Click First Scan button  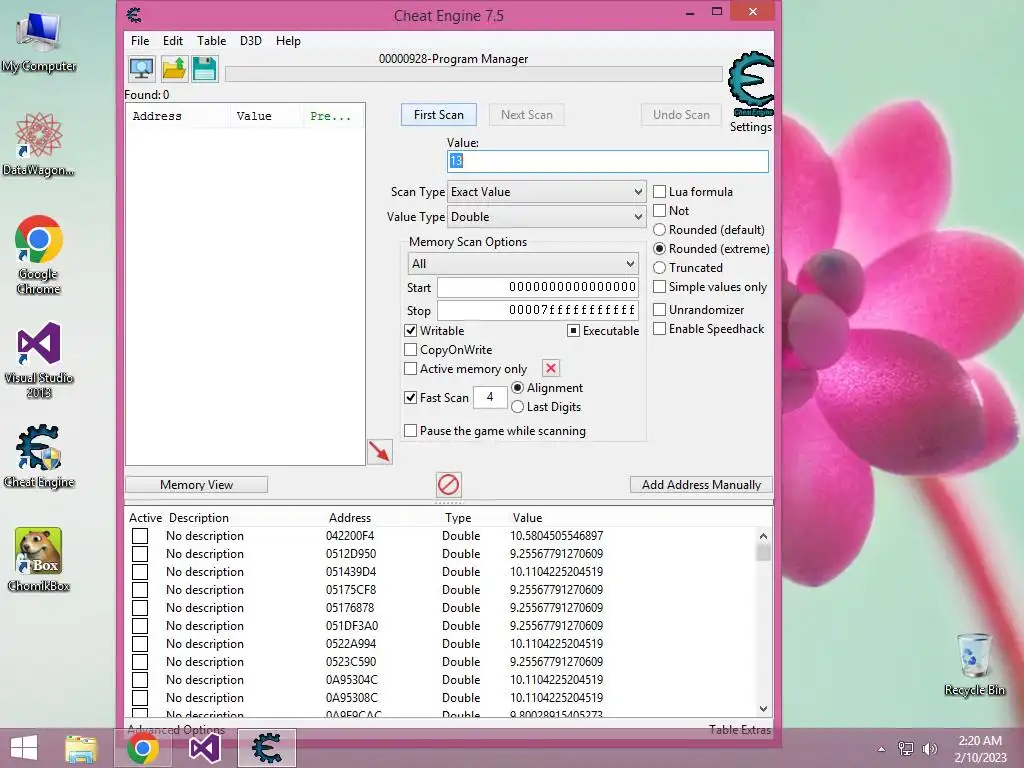[439, 114]
